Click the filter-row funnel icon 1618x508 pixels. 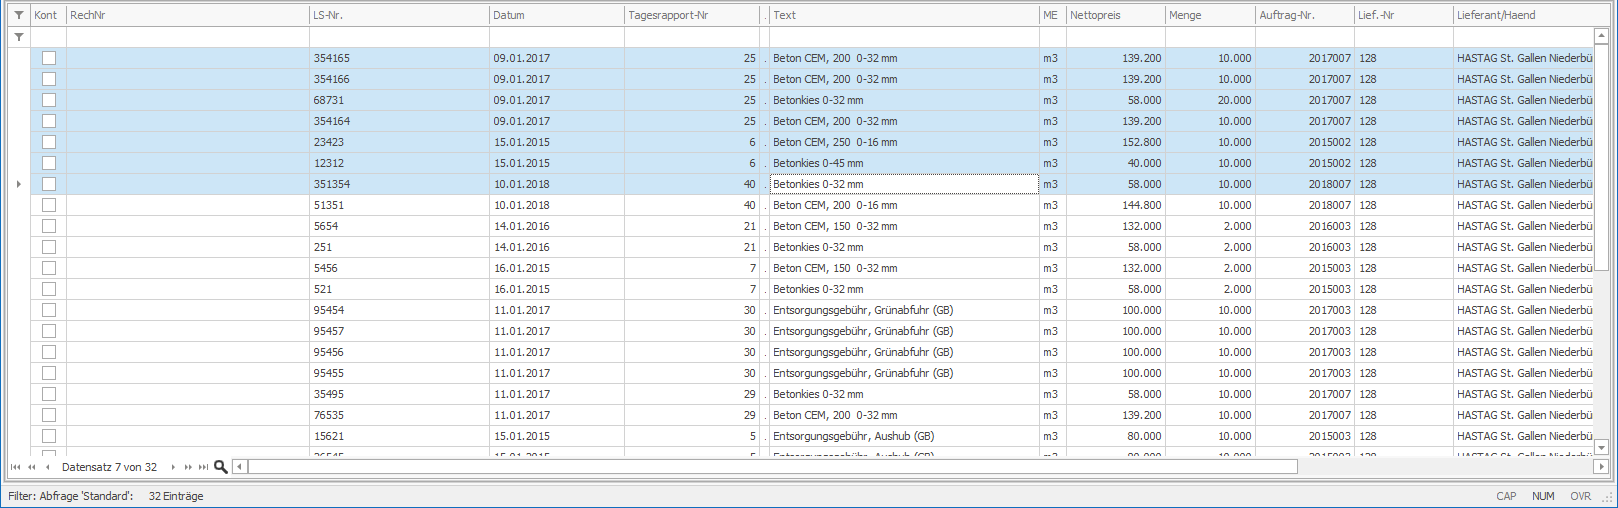18,37
